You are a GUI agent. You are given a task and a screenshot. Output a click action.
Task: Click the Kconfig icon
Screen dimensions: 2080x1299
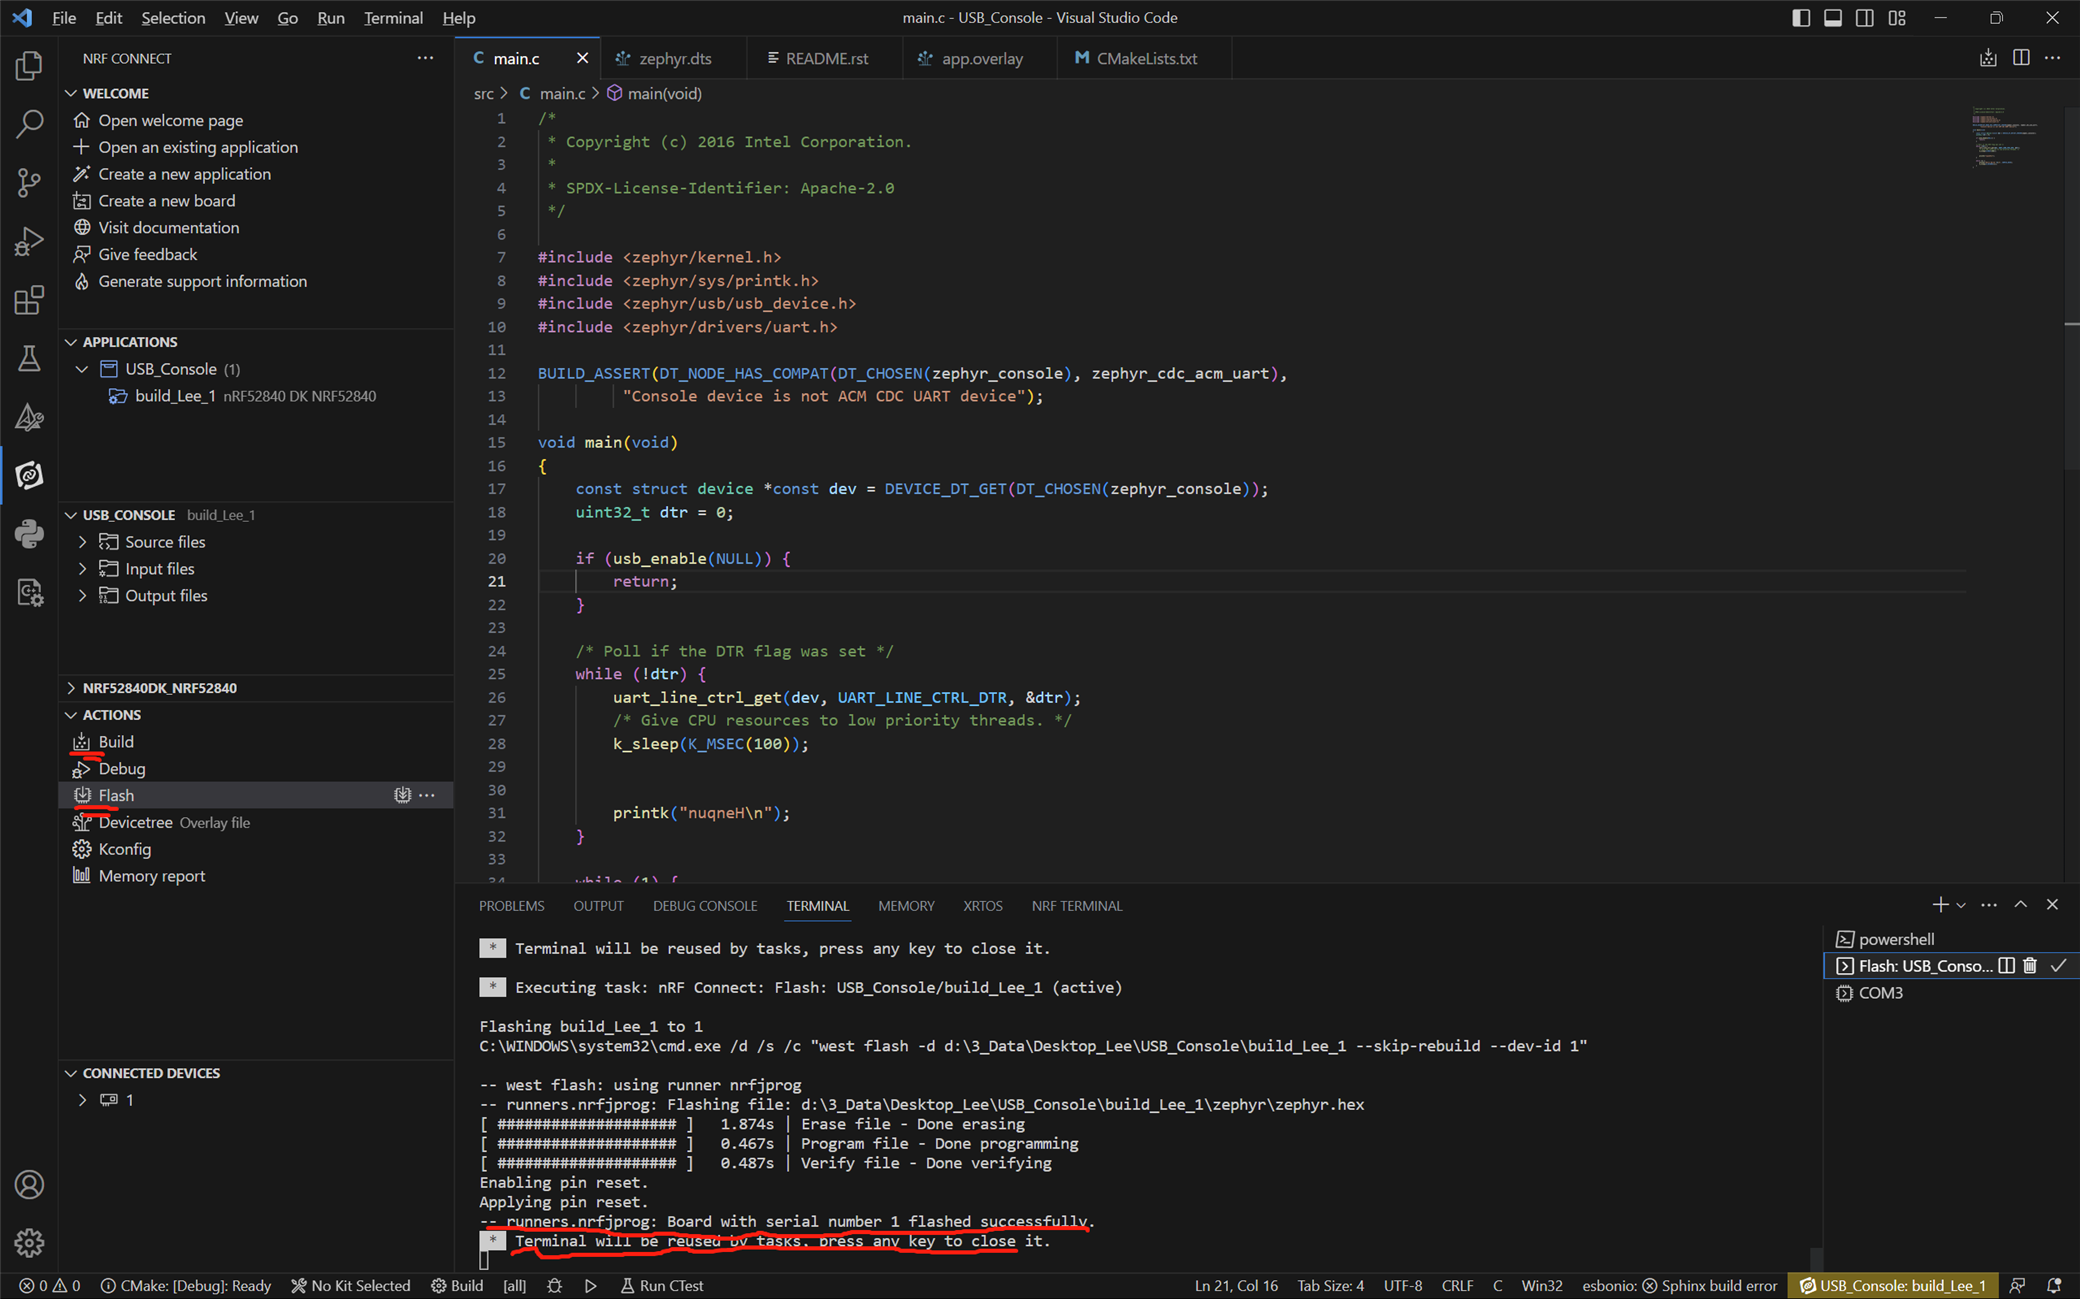coord(81,849)
